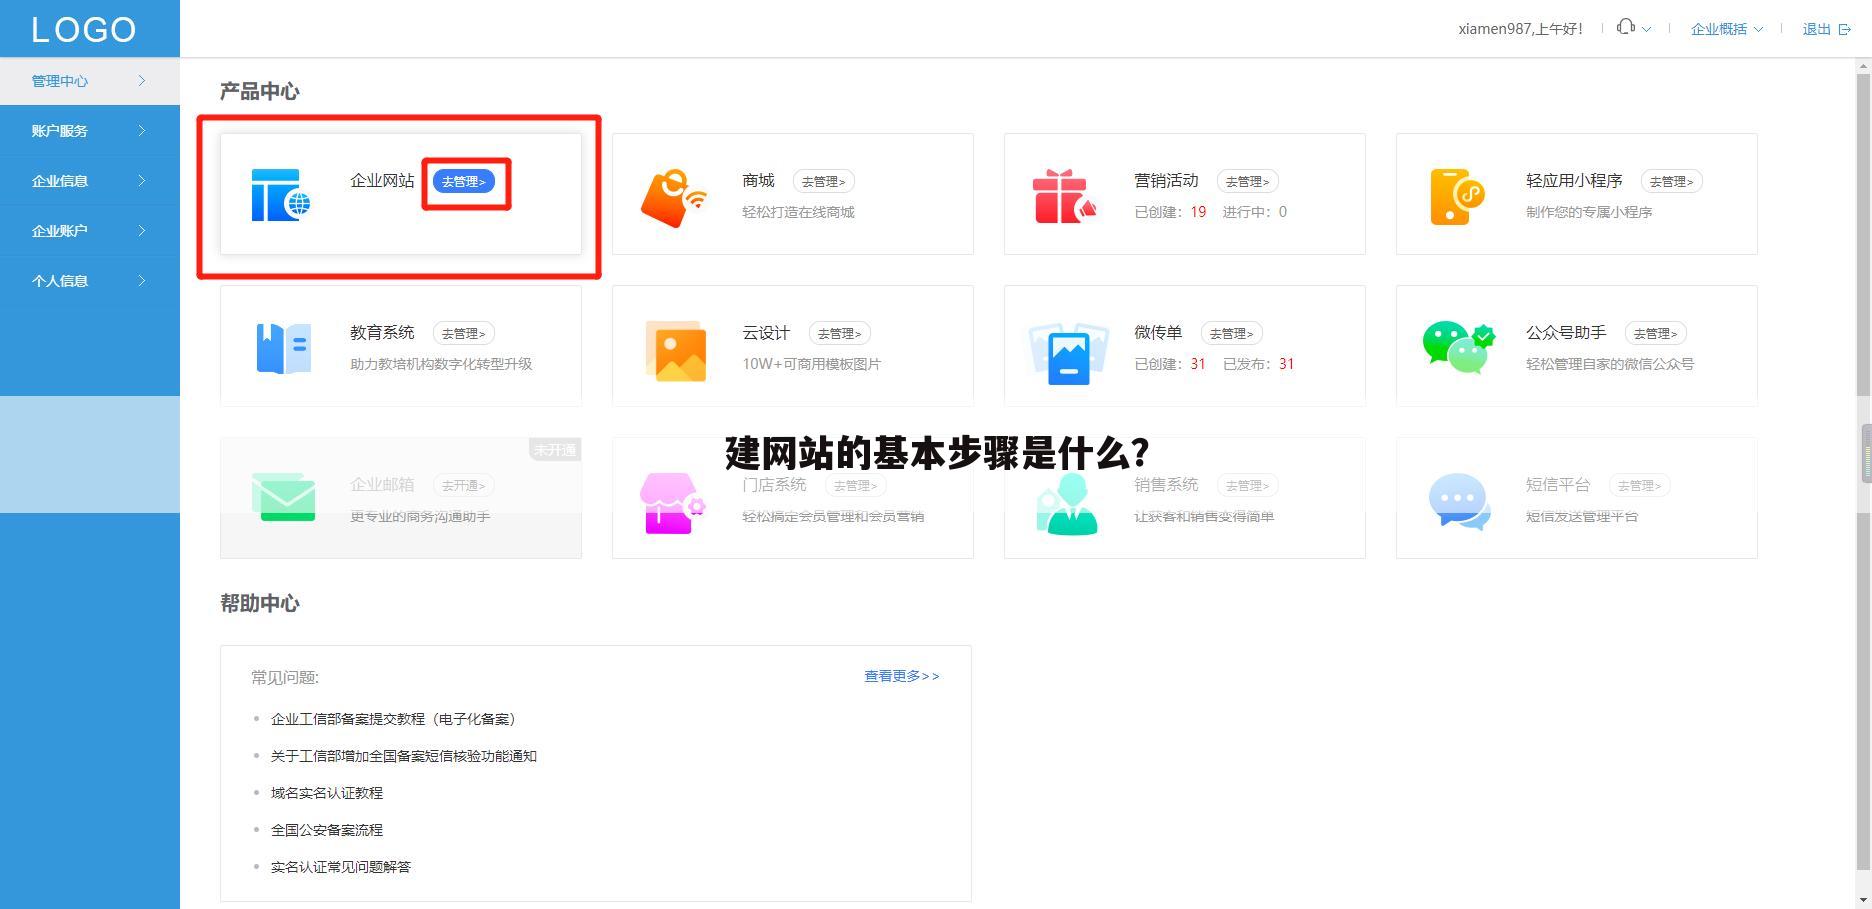The image size is (1872, 909).
Task: Select the 云设计 picture icon
Action: [672, 347]
